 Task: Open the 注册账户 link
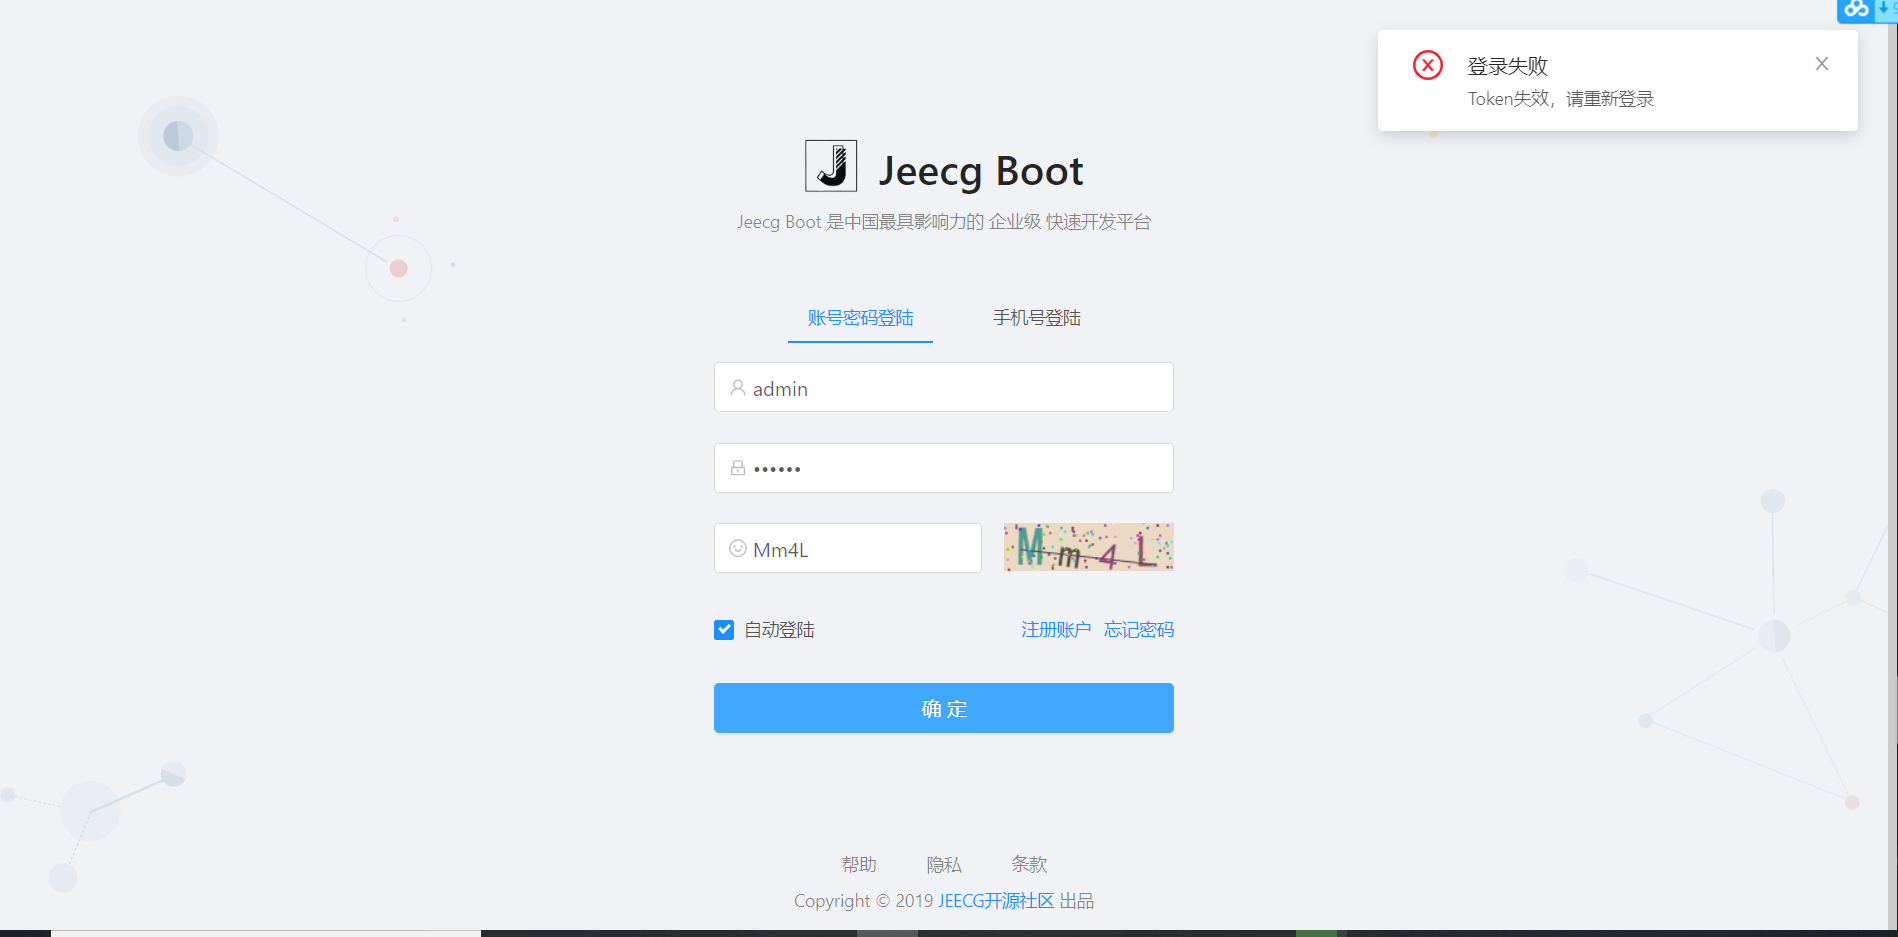pyautogui.click(x=1056, y=630)
